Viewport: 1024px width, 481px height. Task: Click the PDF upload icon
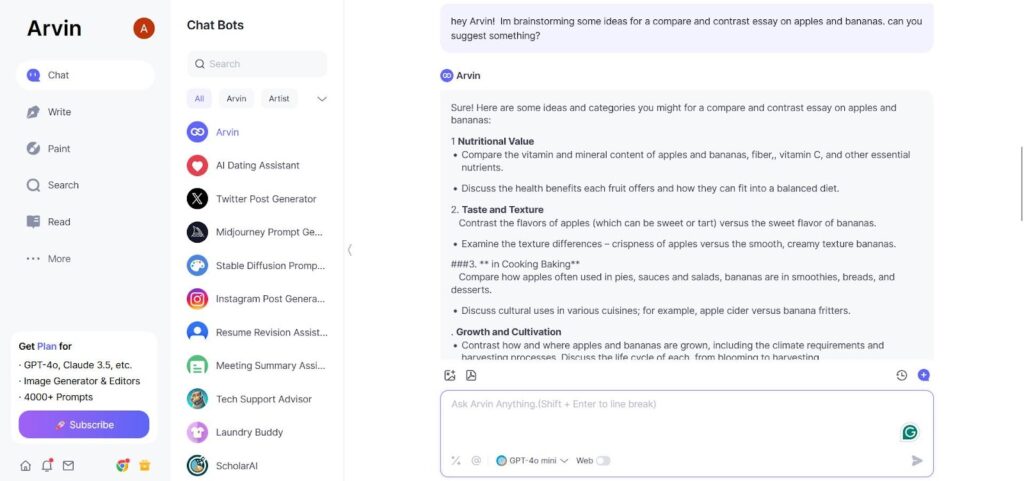click(x=471, y=375)
